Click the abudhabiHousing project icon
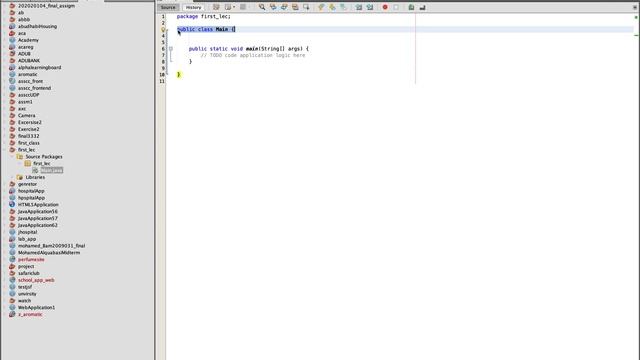The image size is (640, 360). pyautogui.click(x=12, y=26)
